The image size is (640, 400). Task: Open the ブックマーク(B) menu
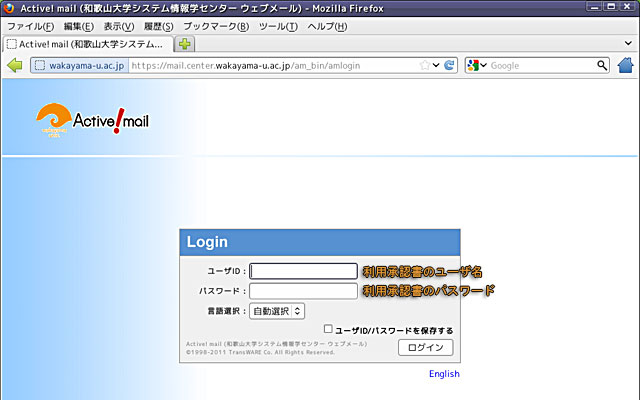point(216,27)
